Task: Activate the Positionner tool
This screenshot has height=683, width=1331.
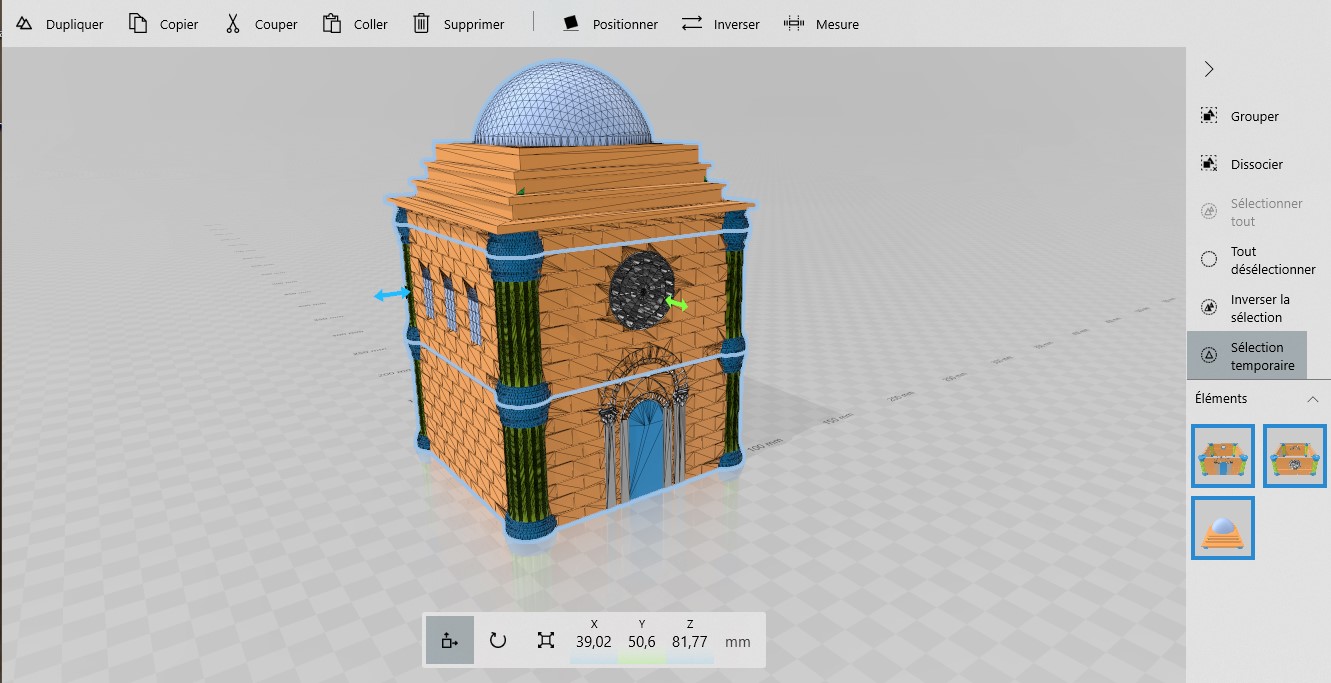Action: (571, 24)
